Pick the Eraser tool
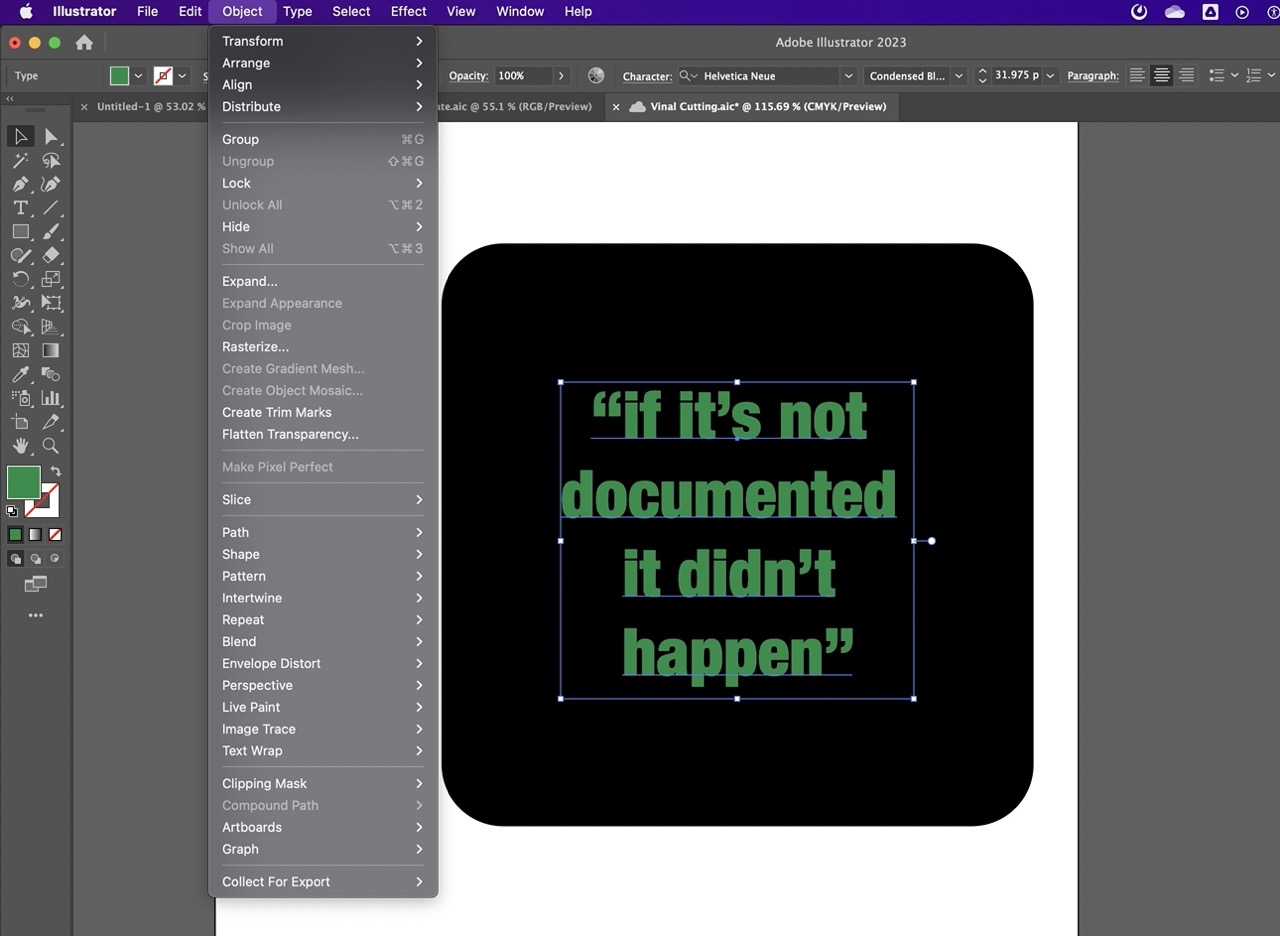Viewport: 1280px width, 936px height. (51, 256)
